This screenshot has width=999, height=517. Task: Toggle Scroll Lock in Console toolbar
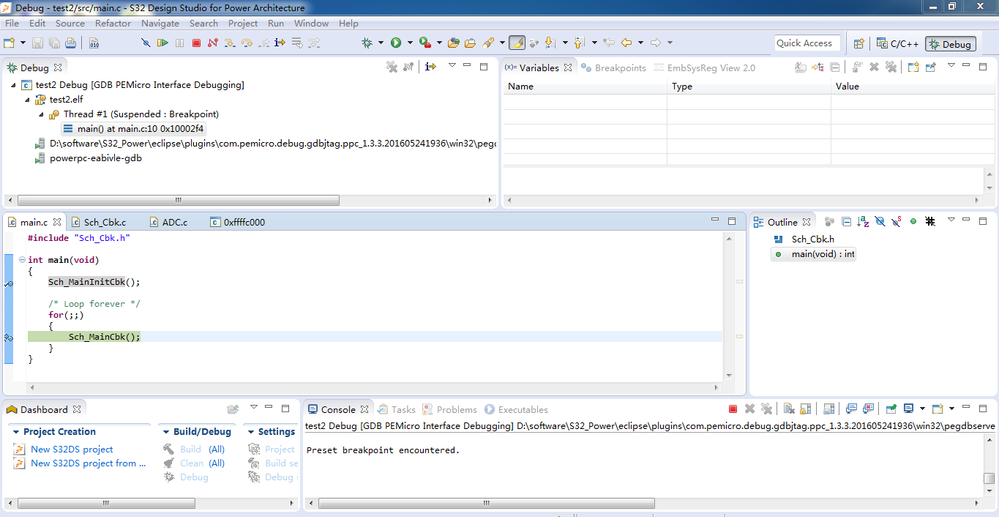[805, 409]
